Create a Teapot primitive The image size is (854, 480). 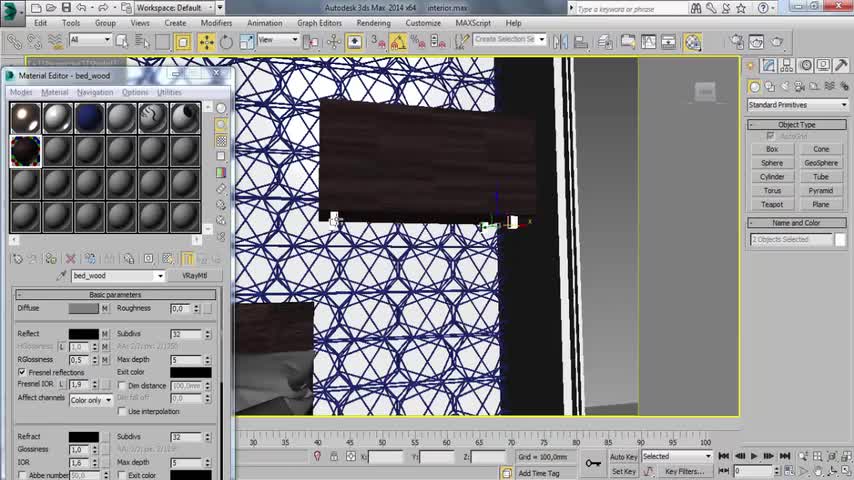(x=772, y=205)
